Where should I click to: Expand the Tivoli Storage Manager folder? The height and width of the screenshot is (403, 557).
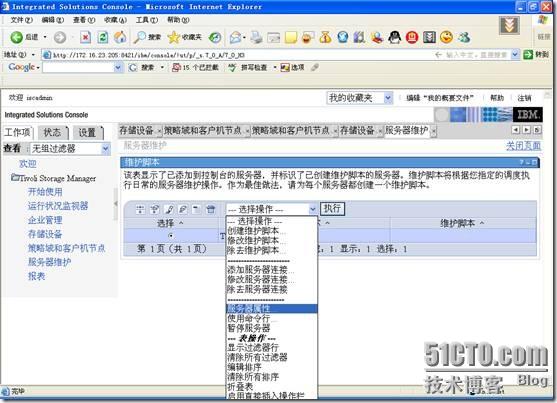(15, 177)
